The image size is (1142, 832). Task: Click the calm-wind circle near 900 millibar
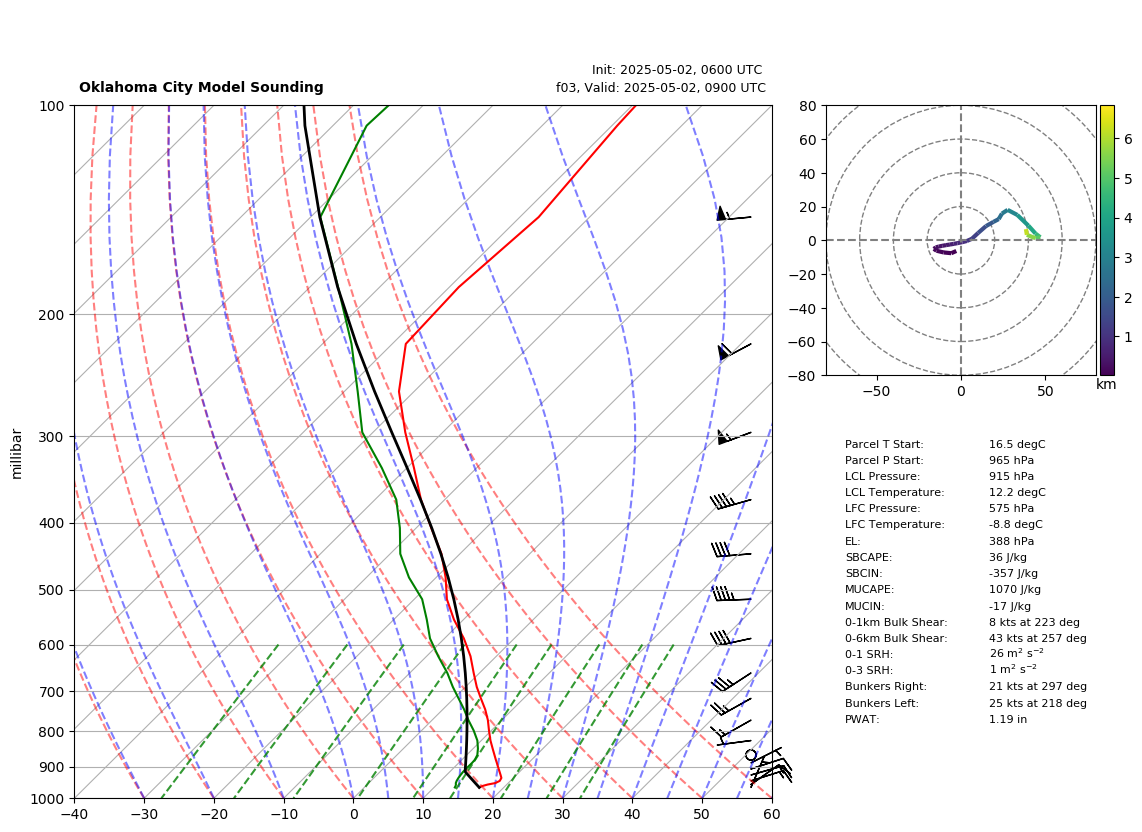tap(751, 756)
